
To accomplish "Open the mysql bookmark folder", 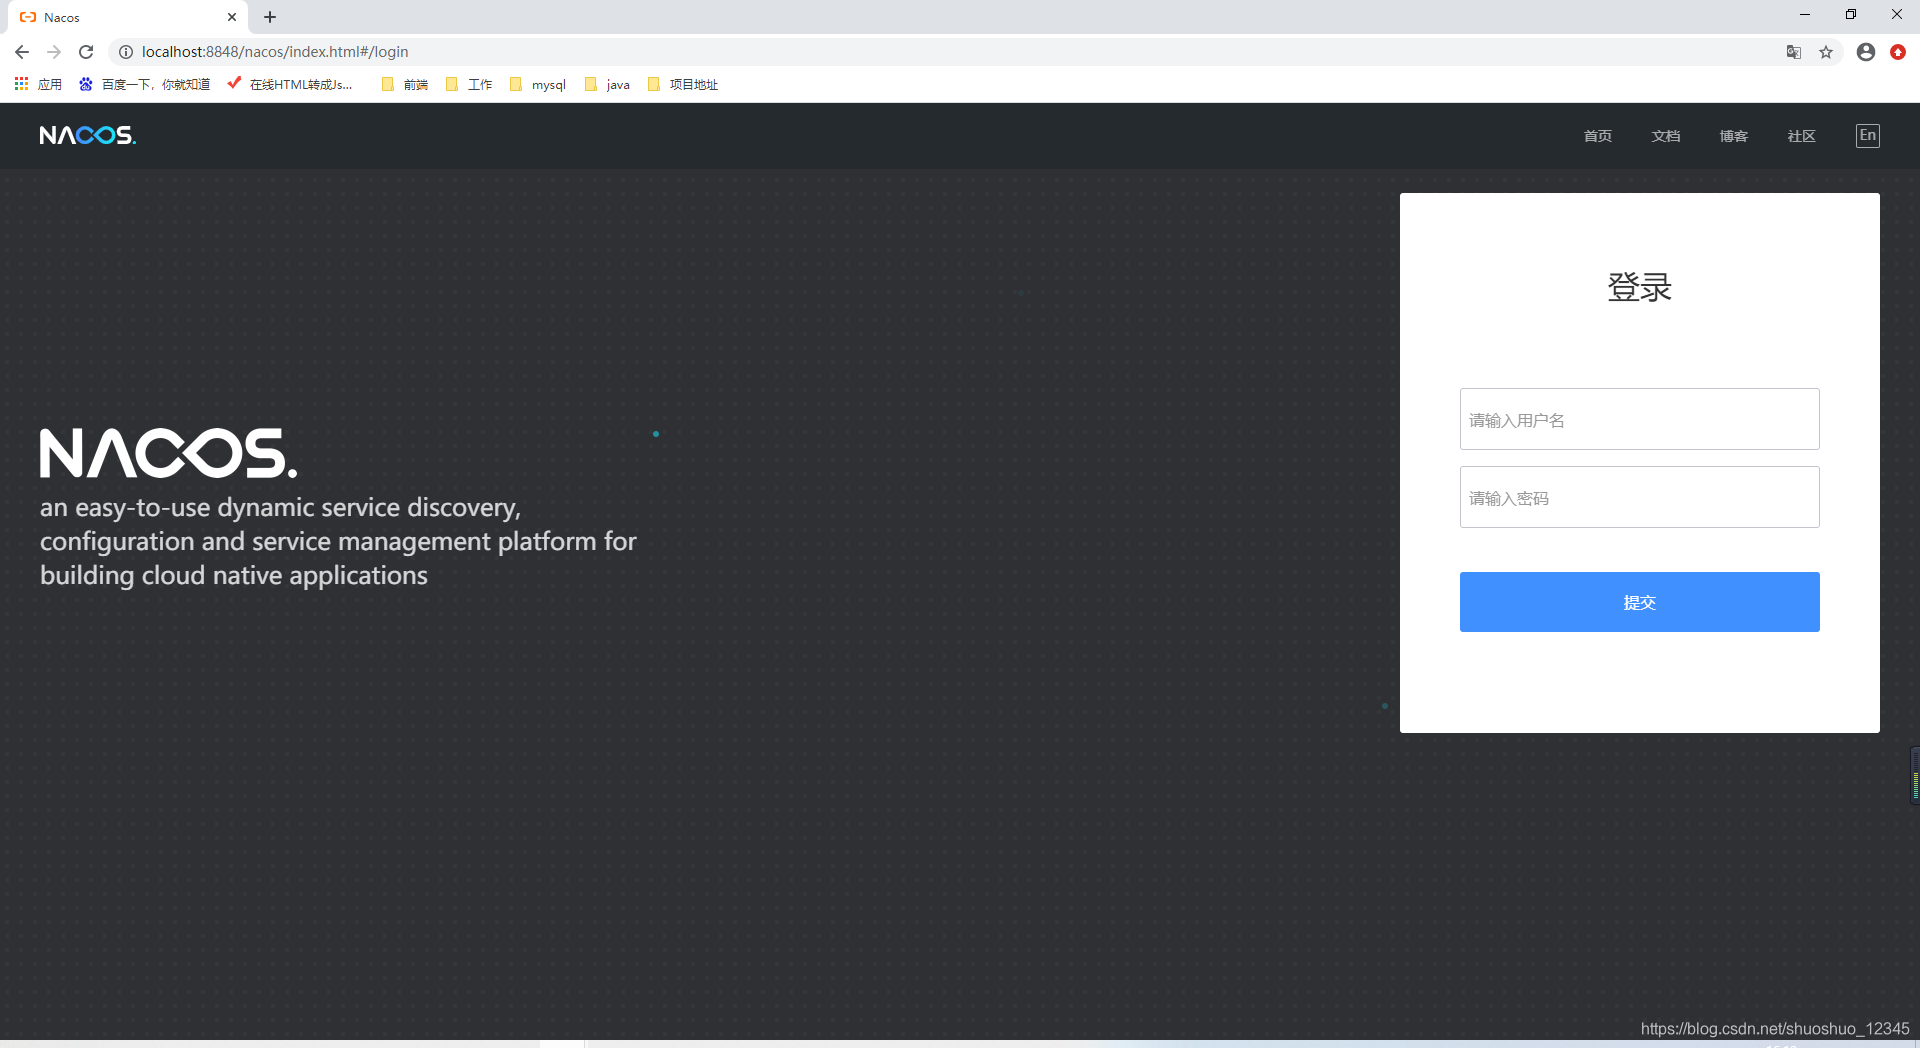I will 538,85.
